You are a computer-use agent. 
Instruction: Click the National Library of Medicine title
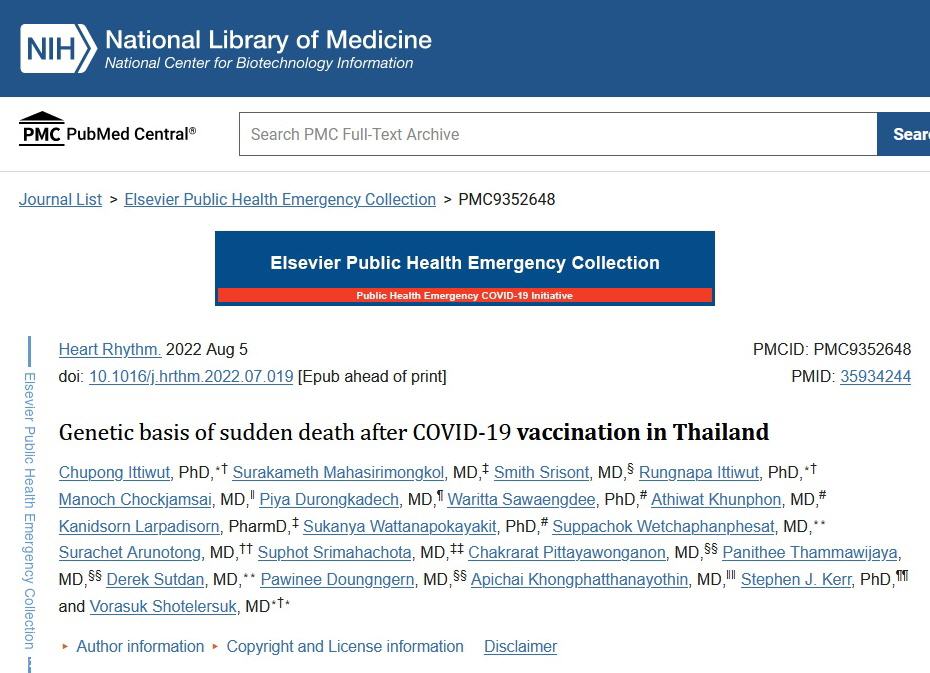pos(268,40)
